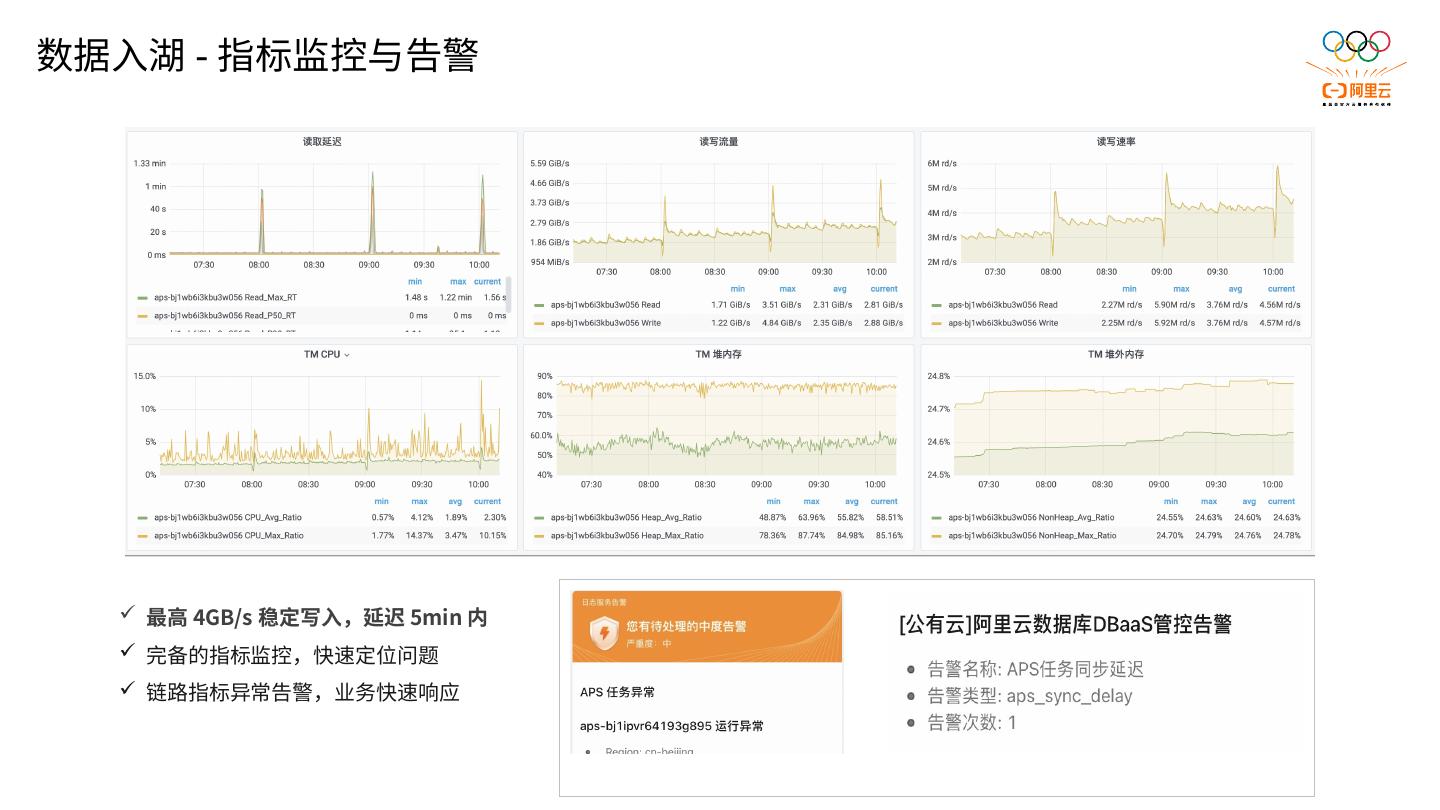Viewport: 1440px width, 810px height.
Task: Click the Alibaba Cloud logo
Action: (x=1356, y=92)
